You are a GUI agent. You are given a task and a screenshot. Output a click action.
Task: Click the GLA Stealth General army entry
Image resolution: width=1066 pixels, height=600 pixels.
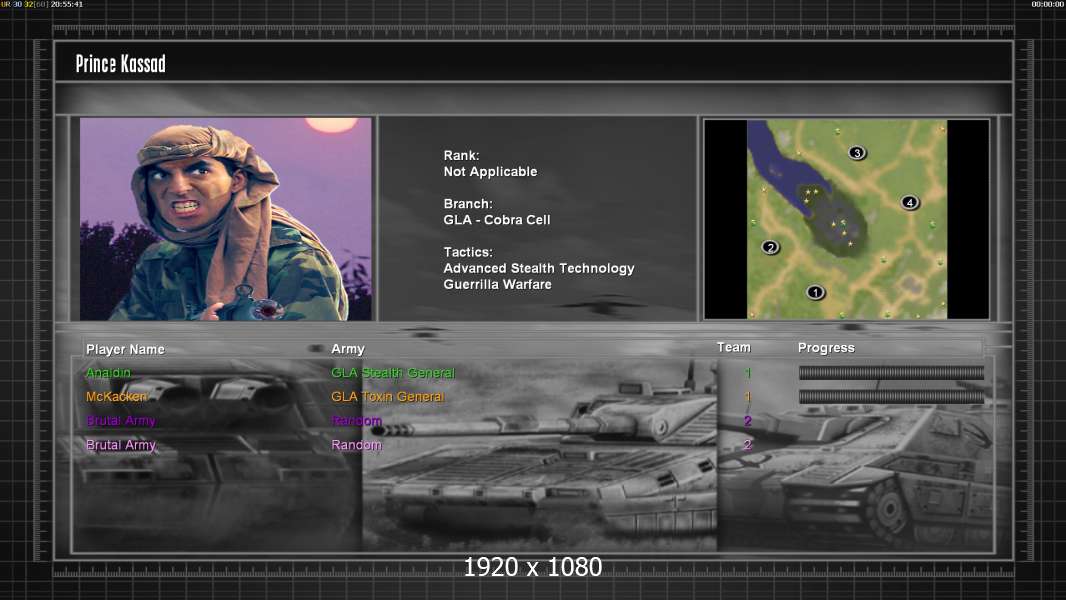[393, 372]
